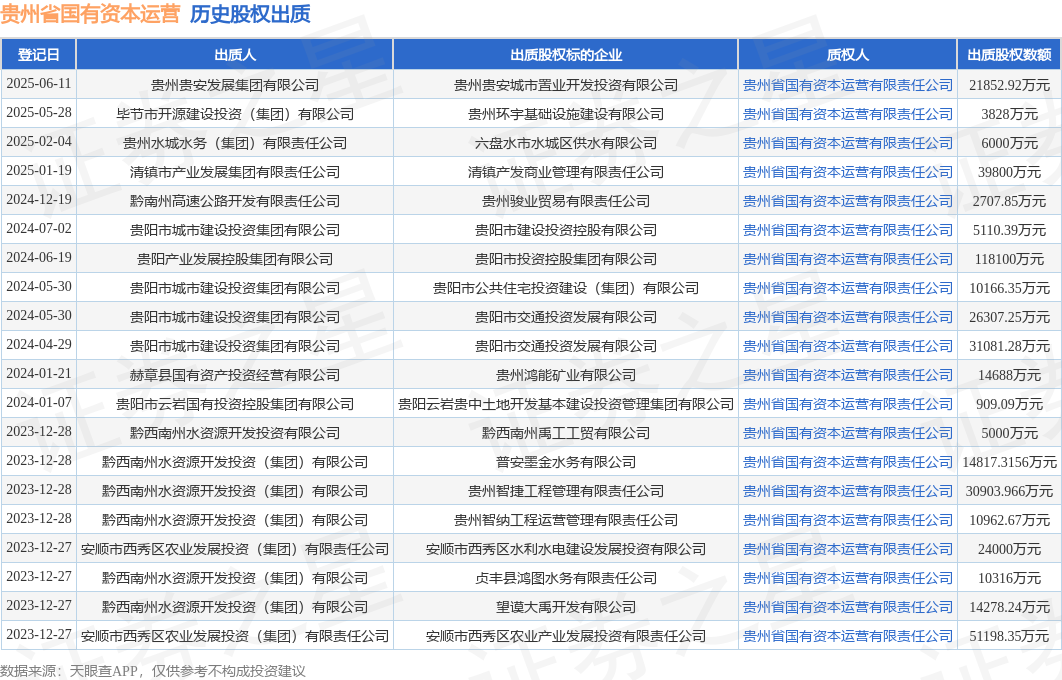1062x680 pixels.
Task: Click the date cell 2024-06-19
Action: 39,257
